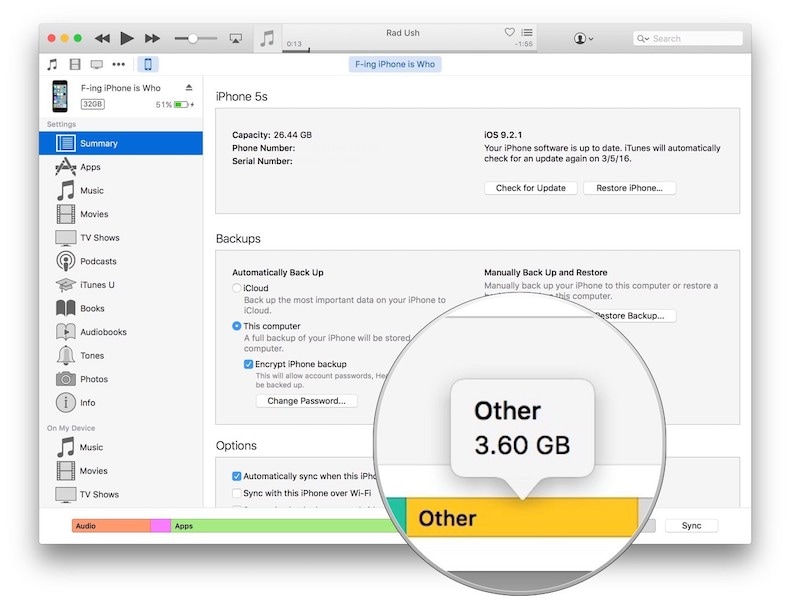Open Music under Settings sidebar
The height and width of the screenshot is (600, 791).
coord(121,191)
